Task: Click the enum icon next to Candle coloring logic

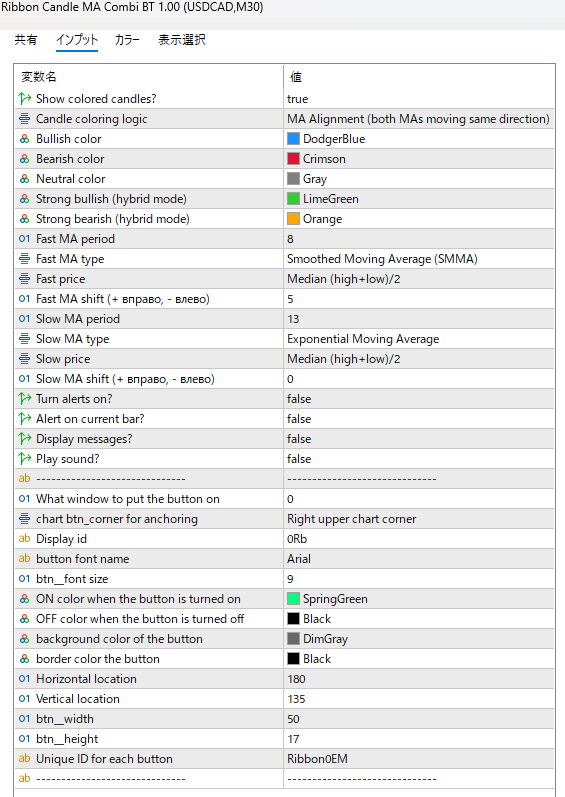Action: (24, 118)
